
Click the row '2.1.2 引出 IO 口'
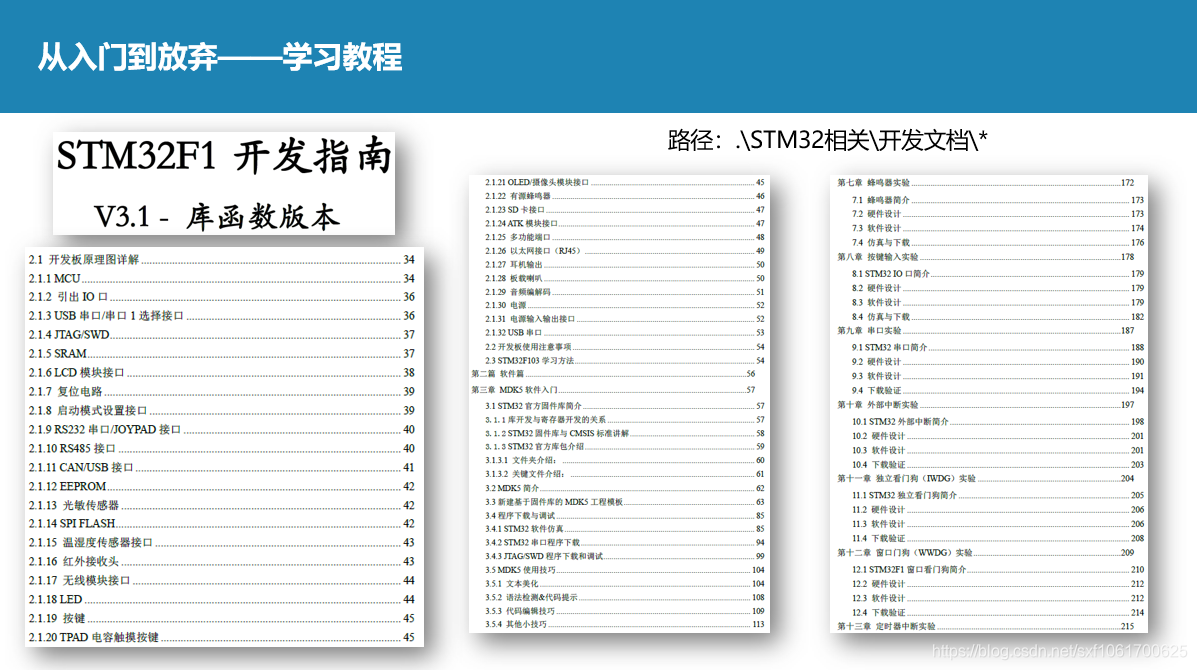221,297
